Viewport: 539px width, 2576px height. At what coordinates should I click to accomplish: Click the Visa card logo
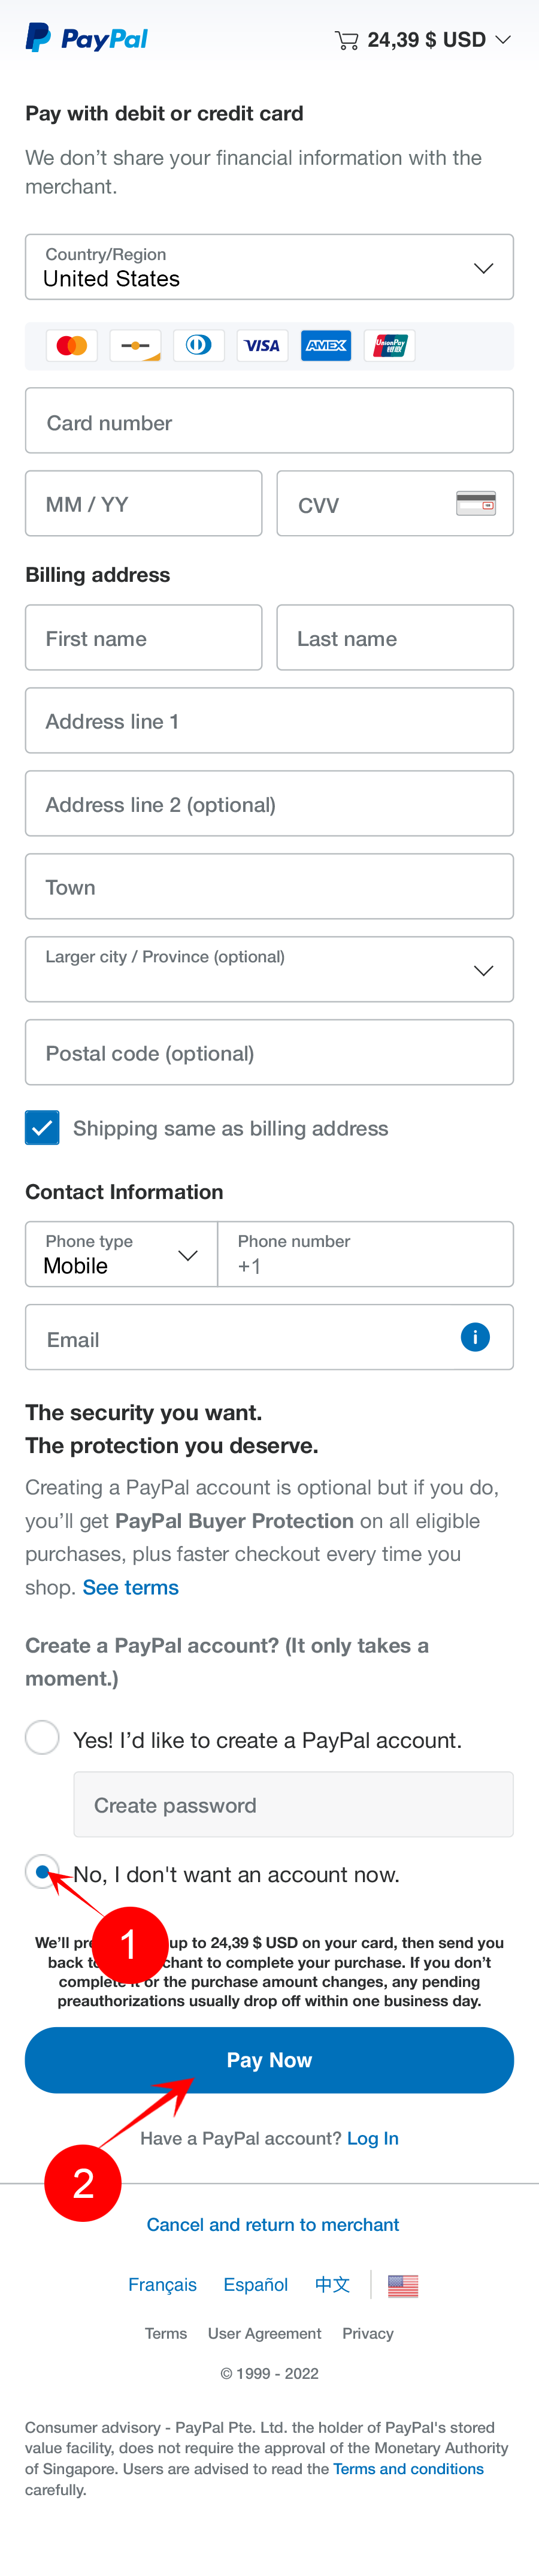[x=262, y=346]
